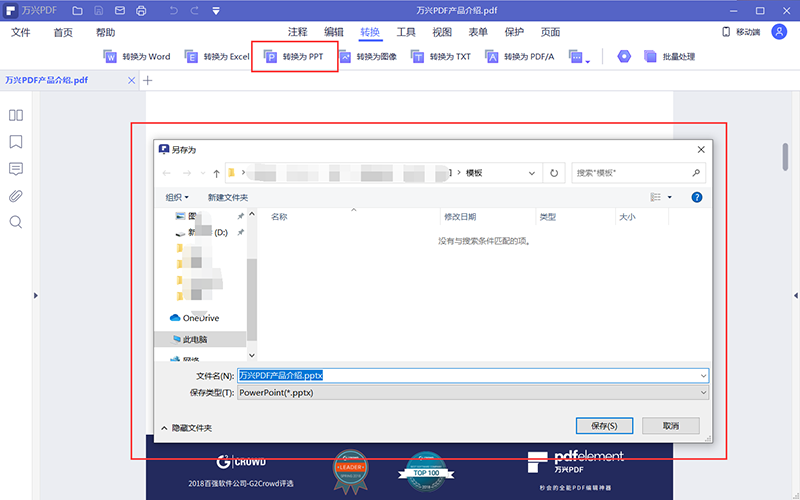Viewport: 800px width, 500px height.
Task: Click the hexagon settings icon in toolbar
Action: click(x=624, y=57)
